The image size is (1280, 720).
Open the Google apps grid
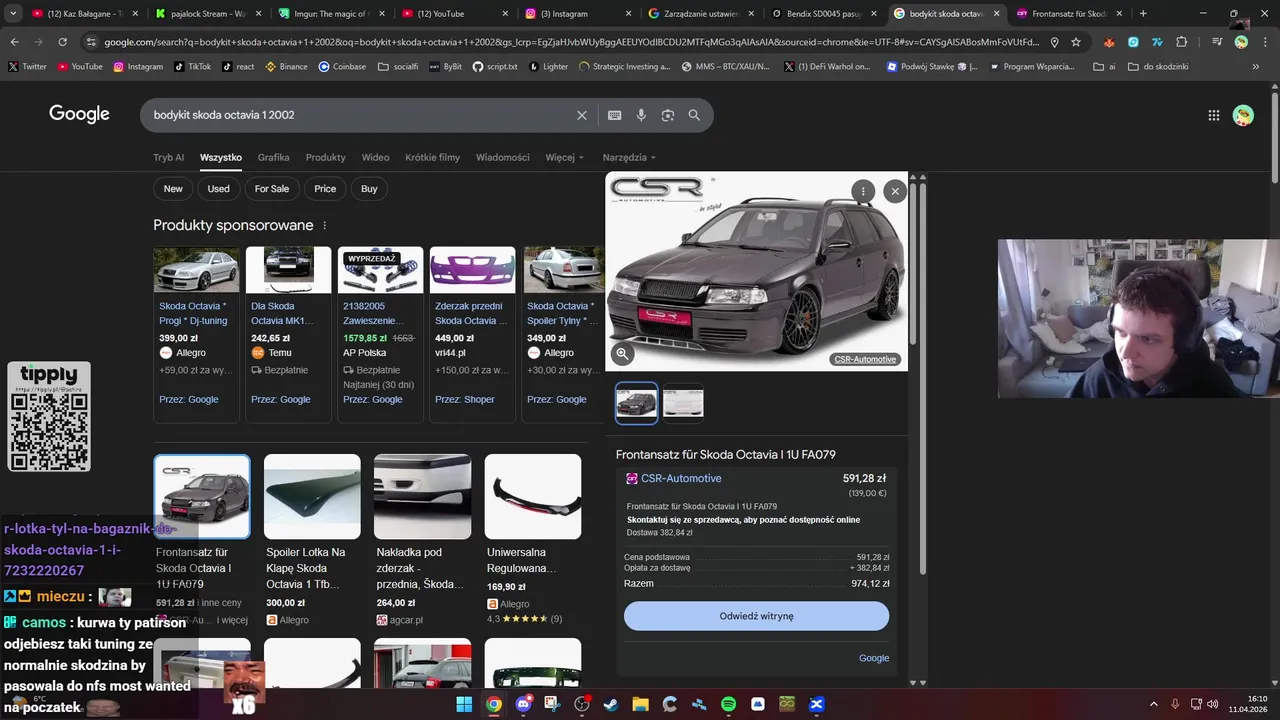point(1214,115)
